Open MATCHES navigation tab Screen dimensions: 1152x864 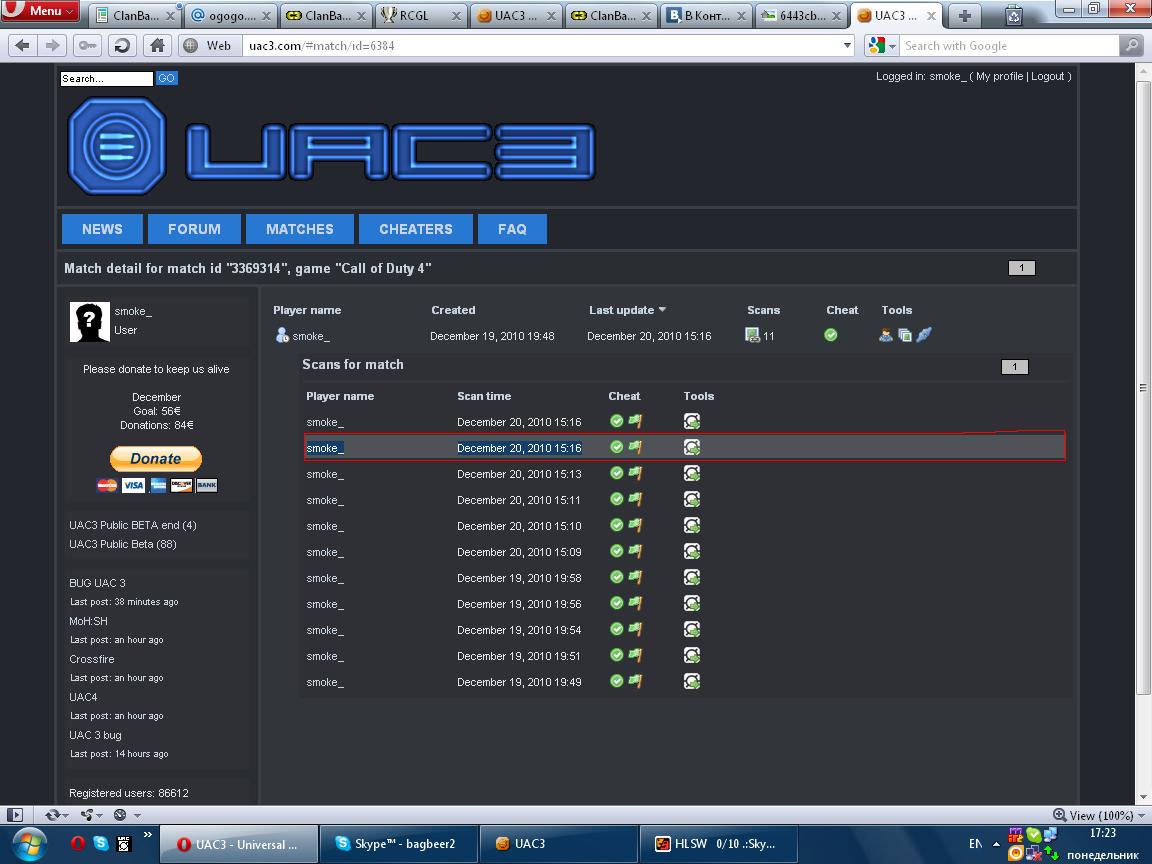click(x=300, y=229)
